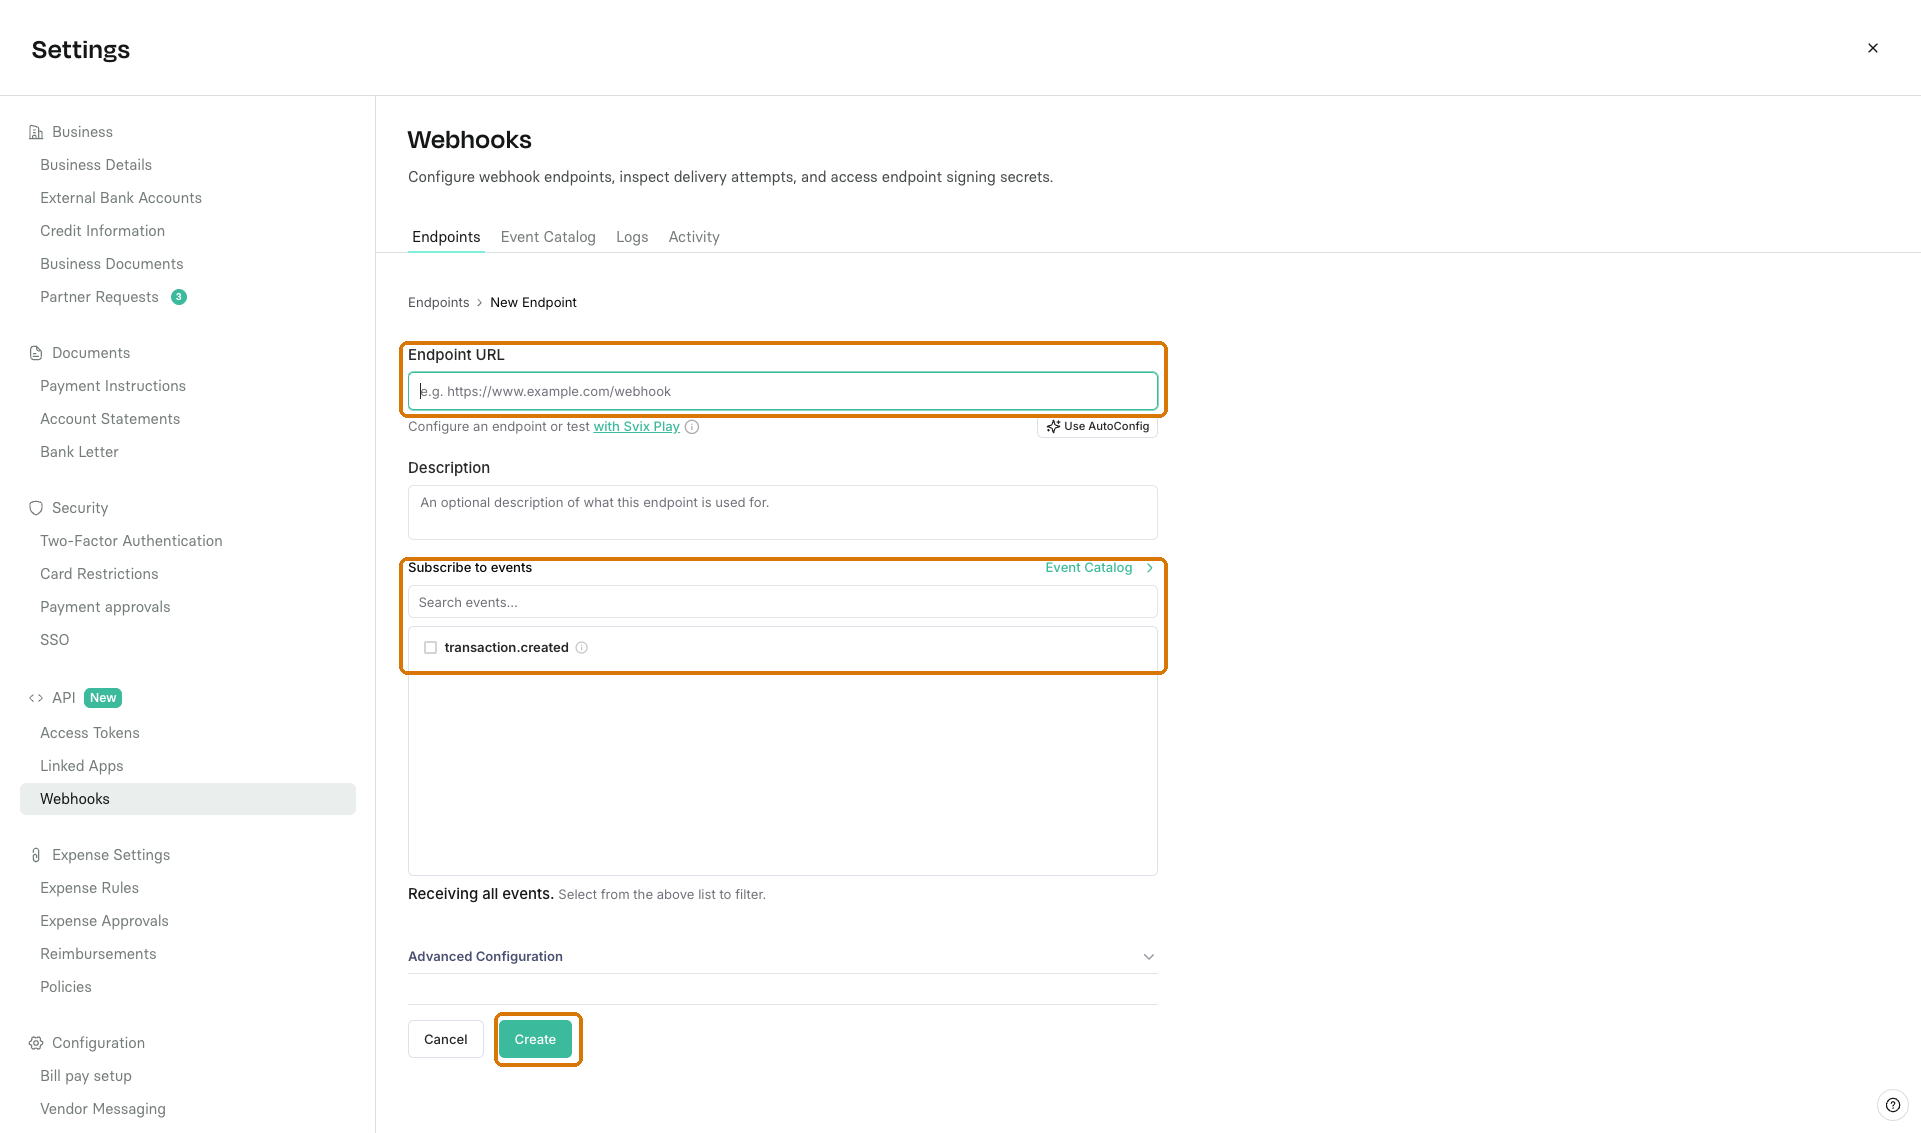
Task: Switch to the Logs tab
Action: tap(632, 237)
